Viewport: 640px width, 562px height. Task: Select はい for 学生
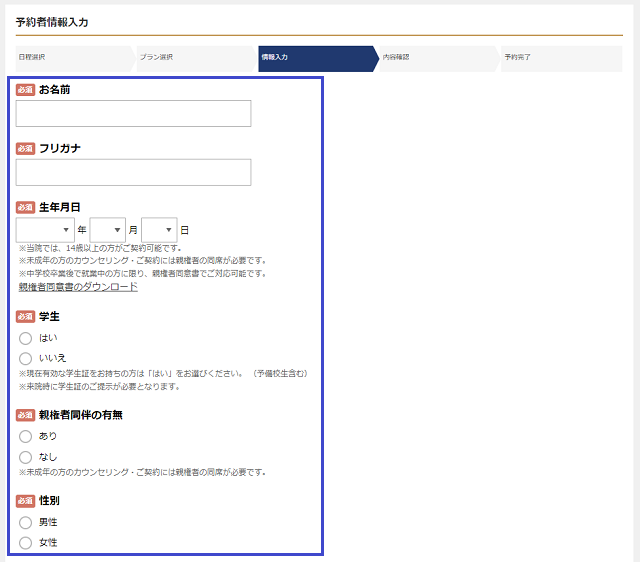tap(25, 338)
